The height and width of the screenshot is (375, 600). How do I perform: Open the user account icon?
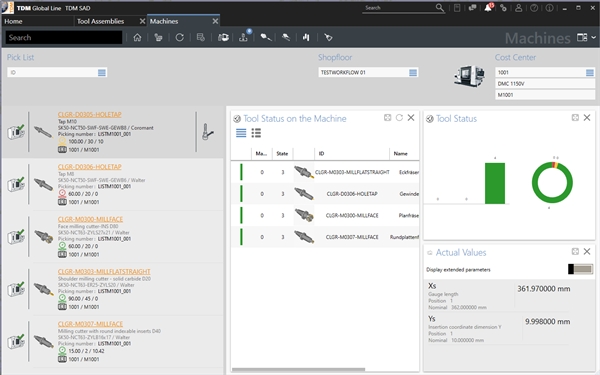pyautogui.click(x=518, y=8)
